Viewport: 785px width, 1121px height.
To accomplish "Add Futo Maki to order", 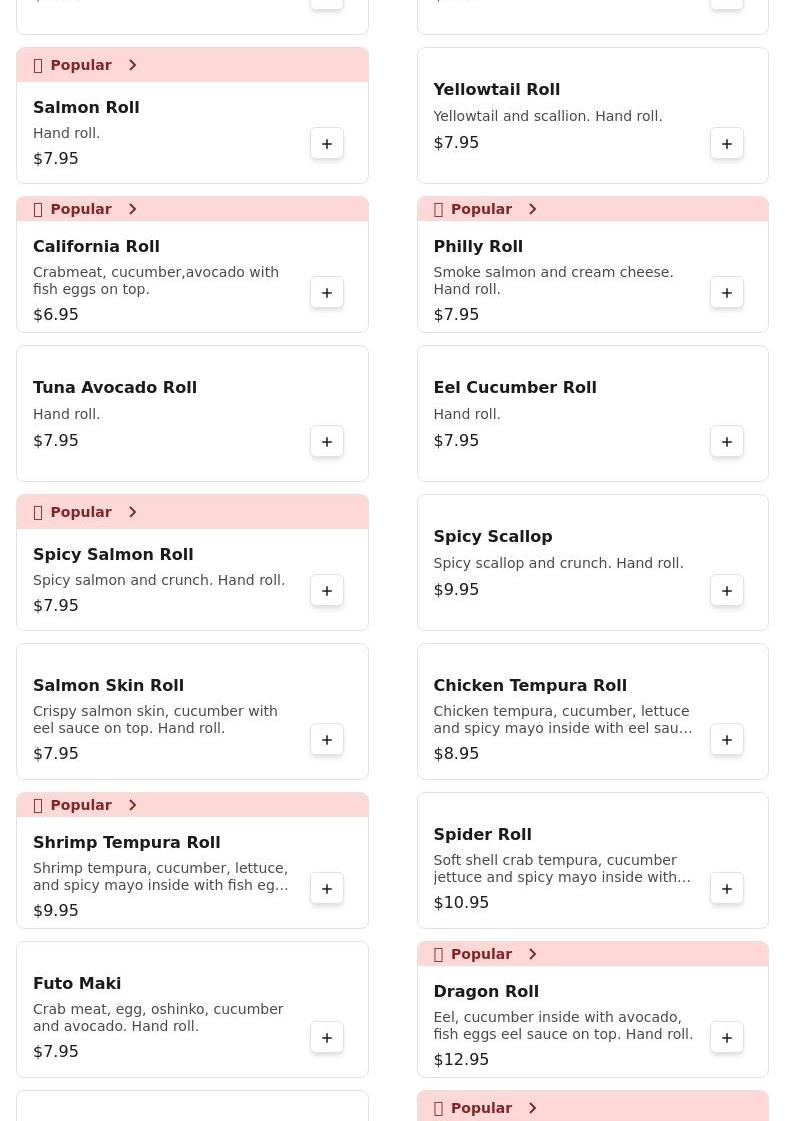I will point(327,1038).
